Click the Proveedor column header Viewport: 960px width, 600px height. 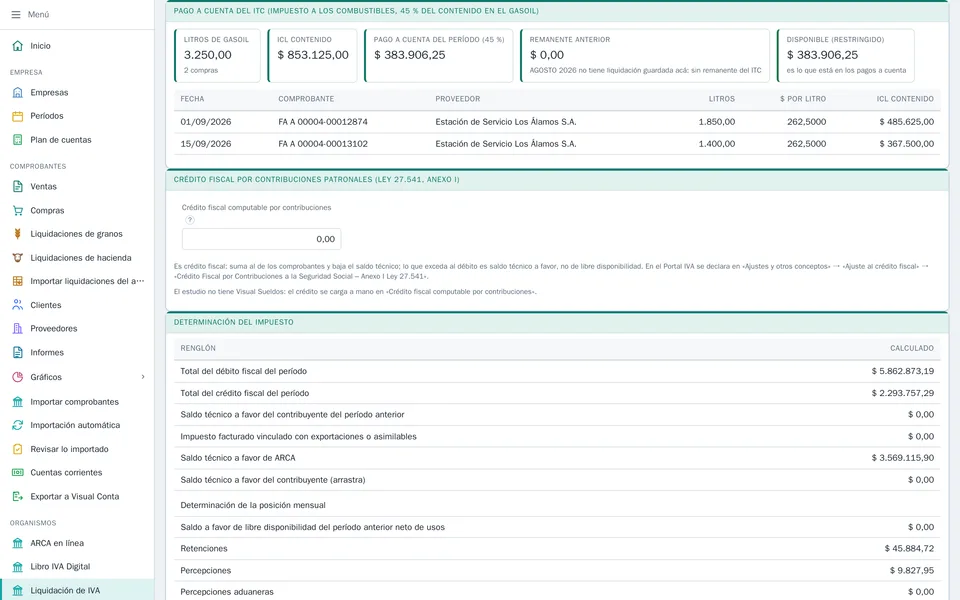click(x=457, y=99)
